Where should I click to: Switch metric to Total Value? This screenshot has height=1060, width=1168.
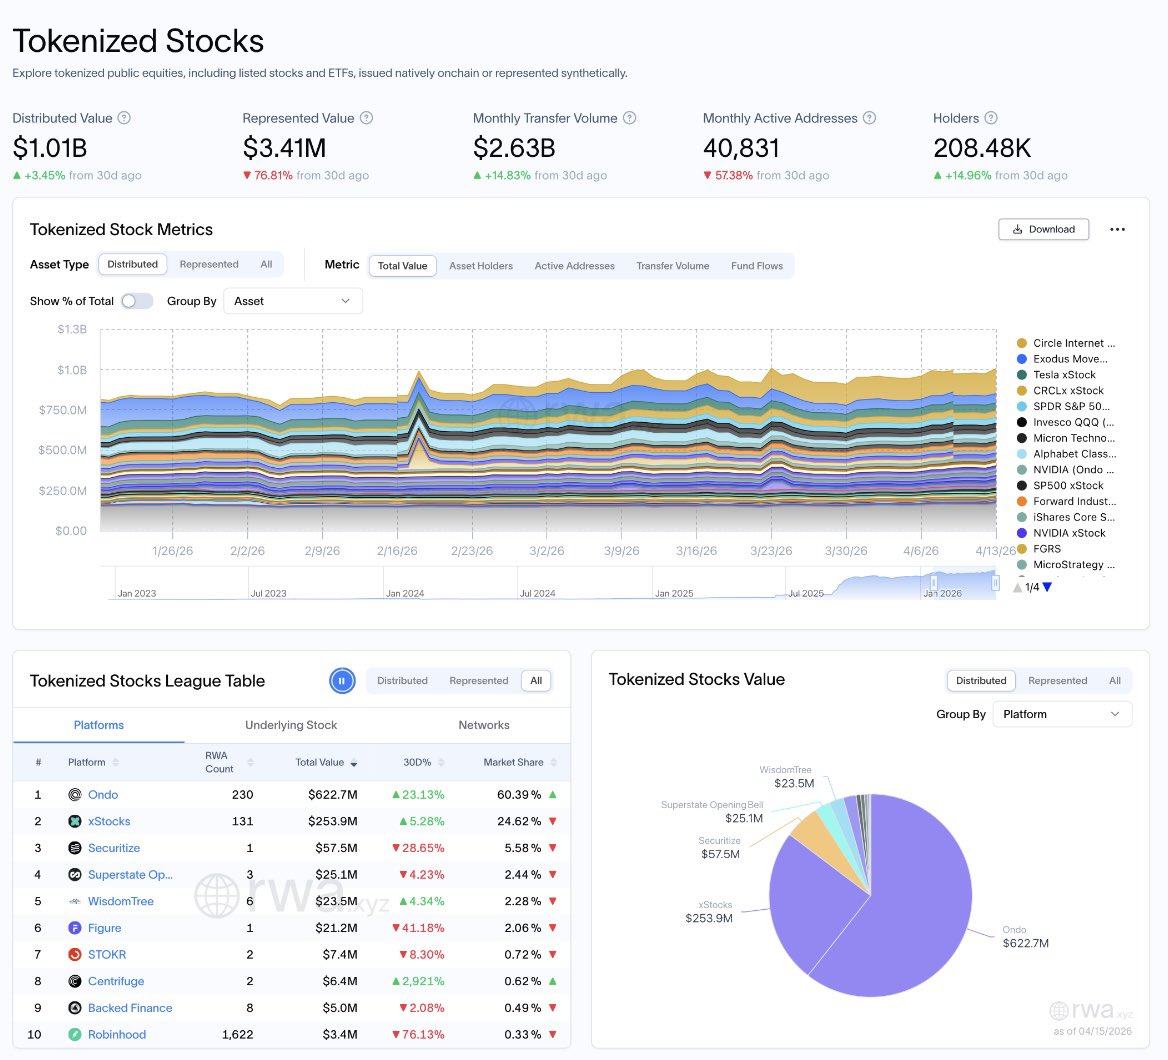[402, 266]
